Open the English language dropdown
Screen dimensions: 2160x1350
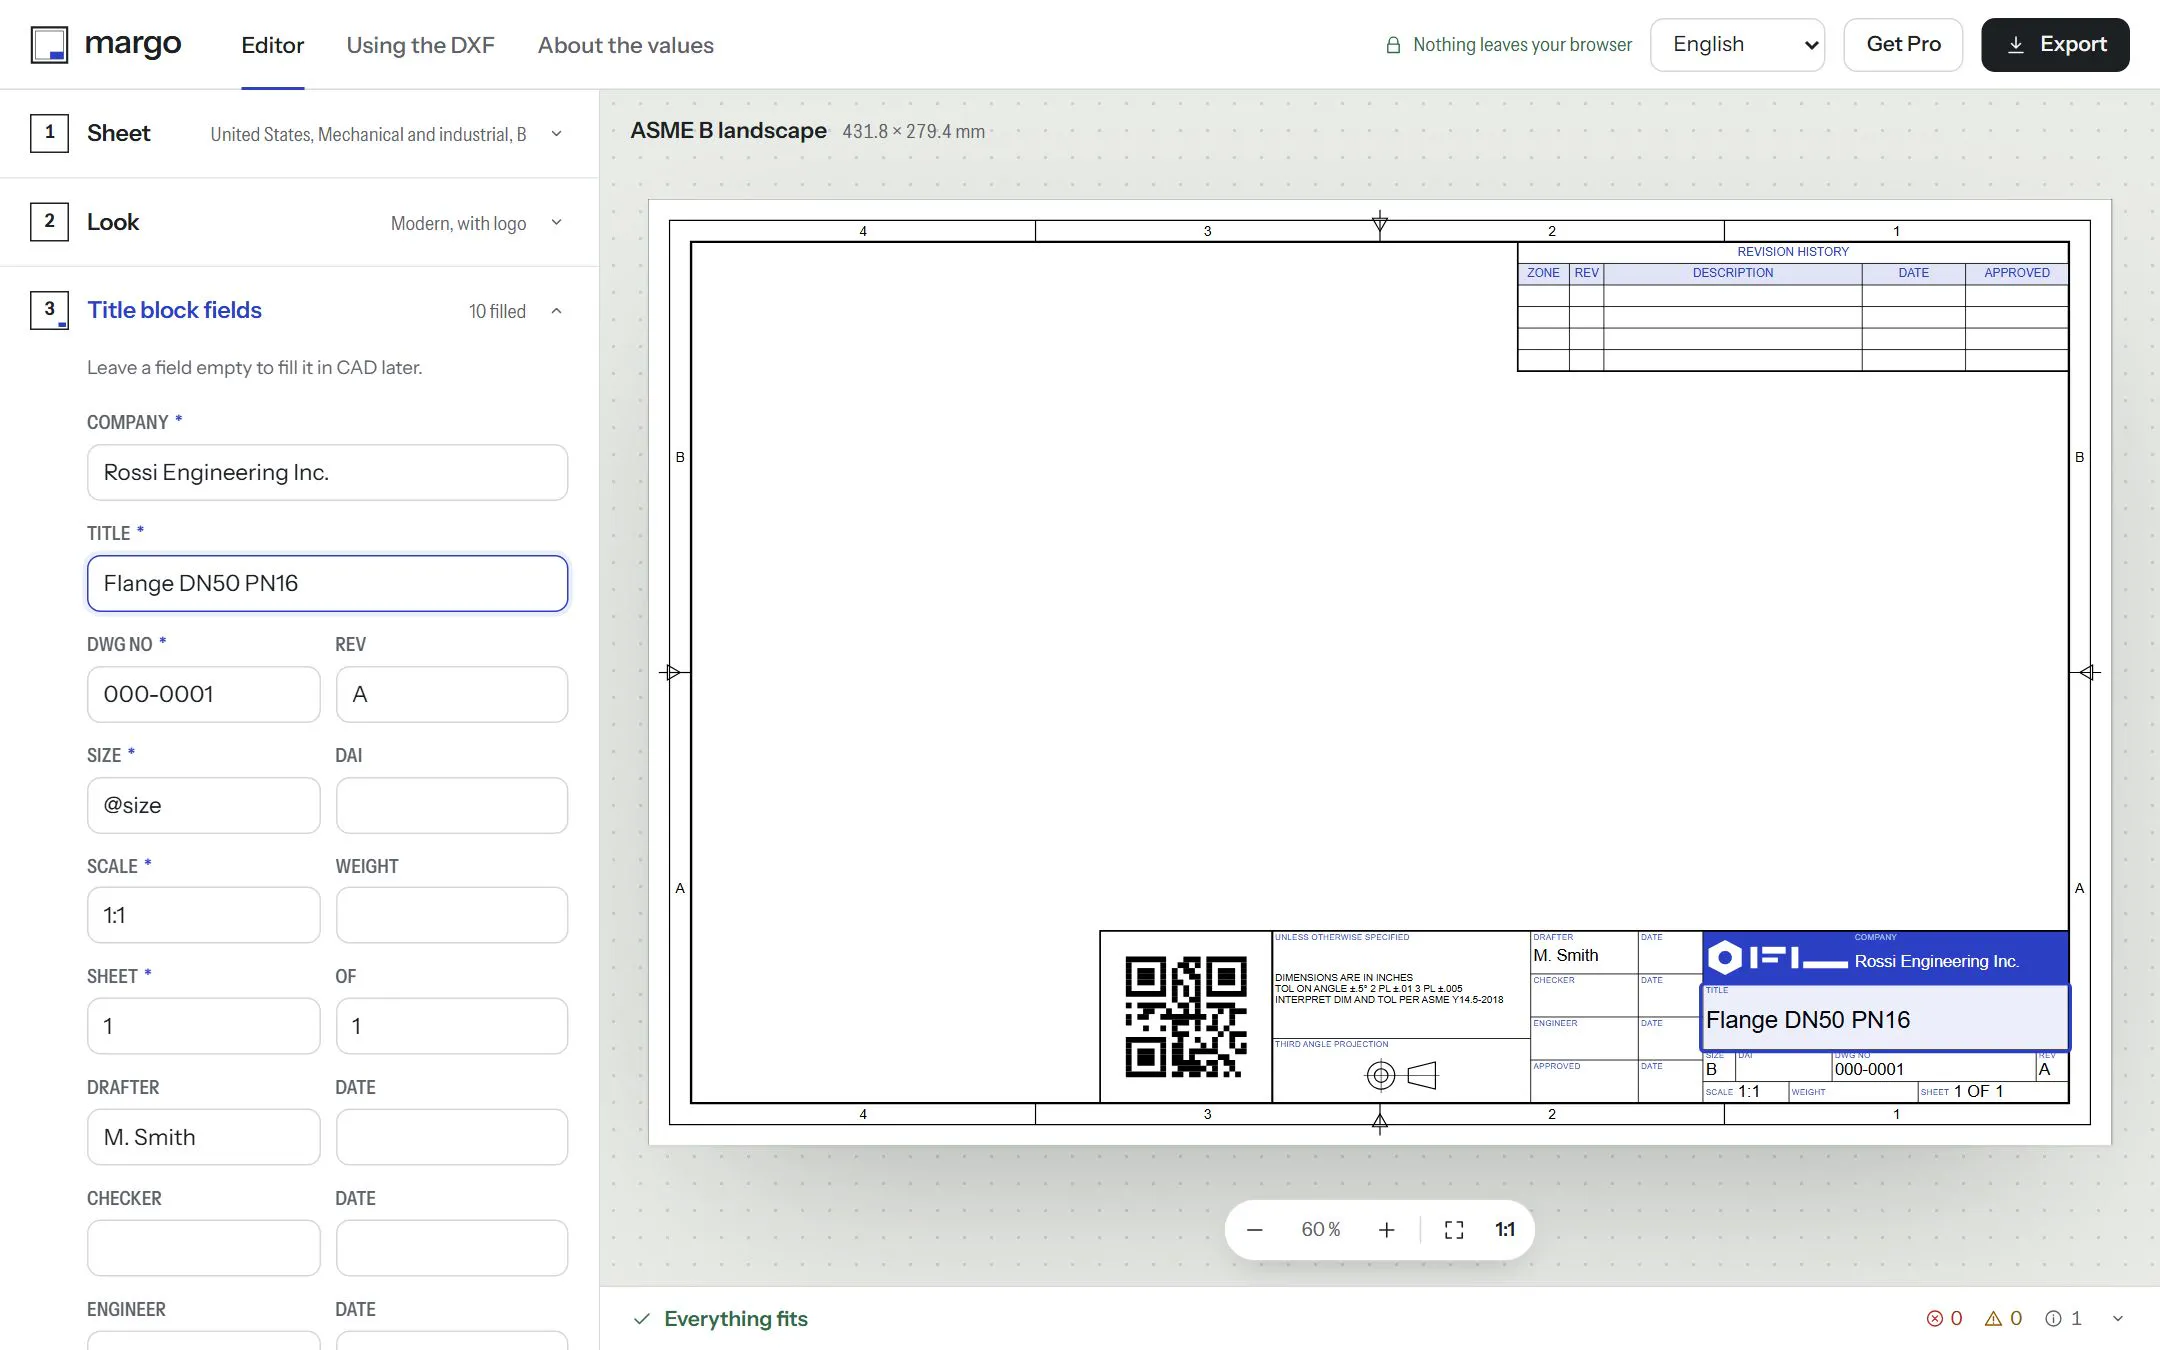coord(1737,45)
